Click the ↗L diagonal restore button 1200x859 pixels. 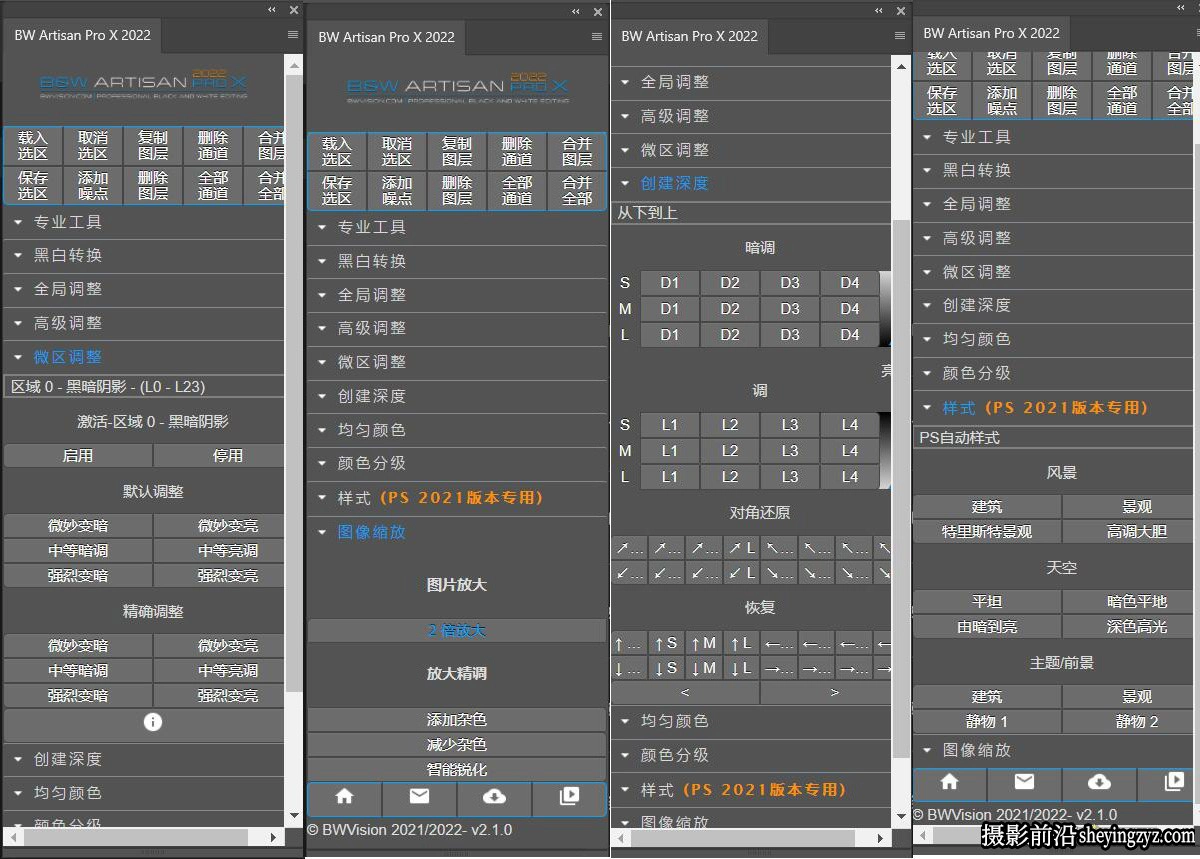coord(741,548)
